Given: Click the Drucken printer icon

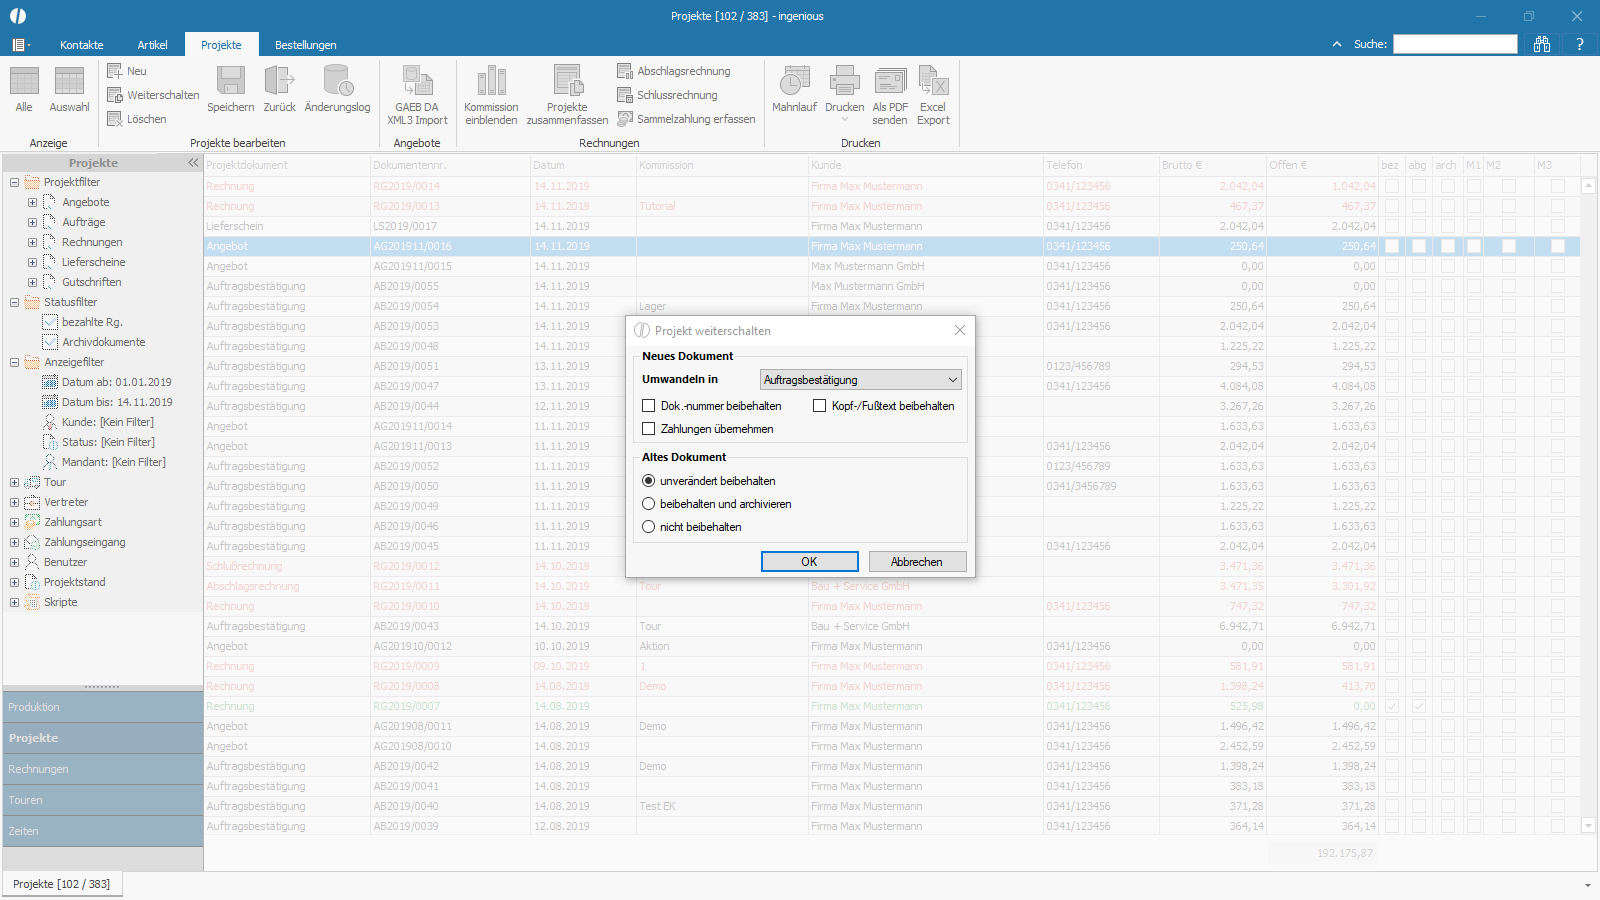Looking at the screenshot, I should [844, 81].
